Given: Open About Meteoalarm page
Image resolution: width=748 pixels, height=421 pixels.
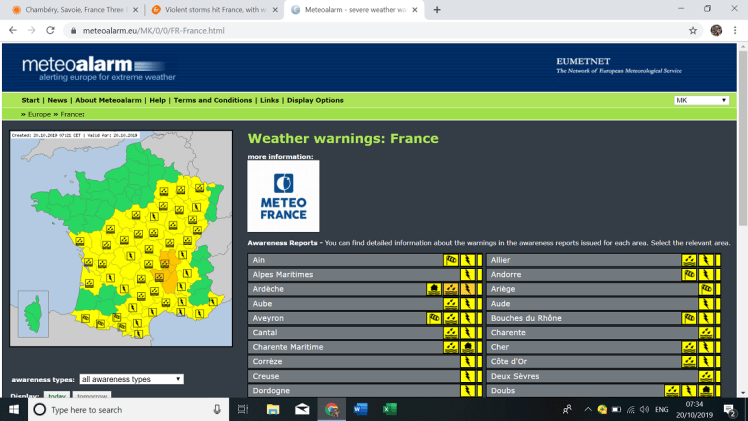Looking at the screenshot, I should 108,100.
